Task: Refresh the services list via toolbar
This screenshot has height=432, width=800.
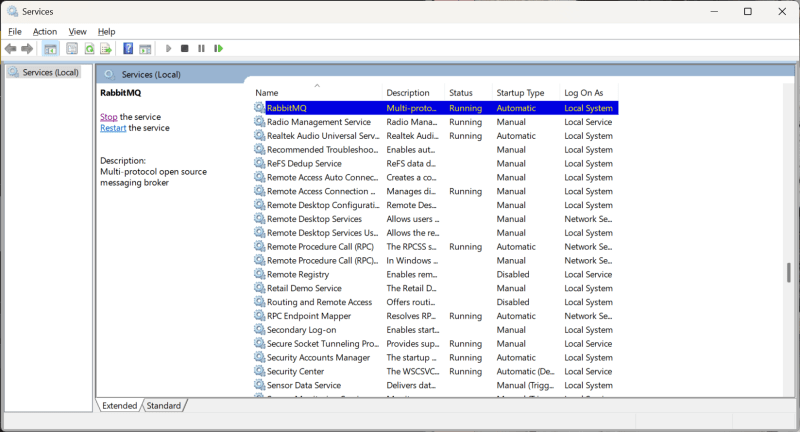Action: [x=89, y=48]
